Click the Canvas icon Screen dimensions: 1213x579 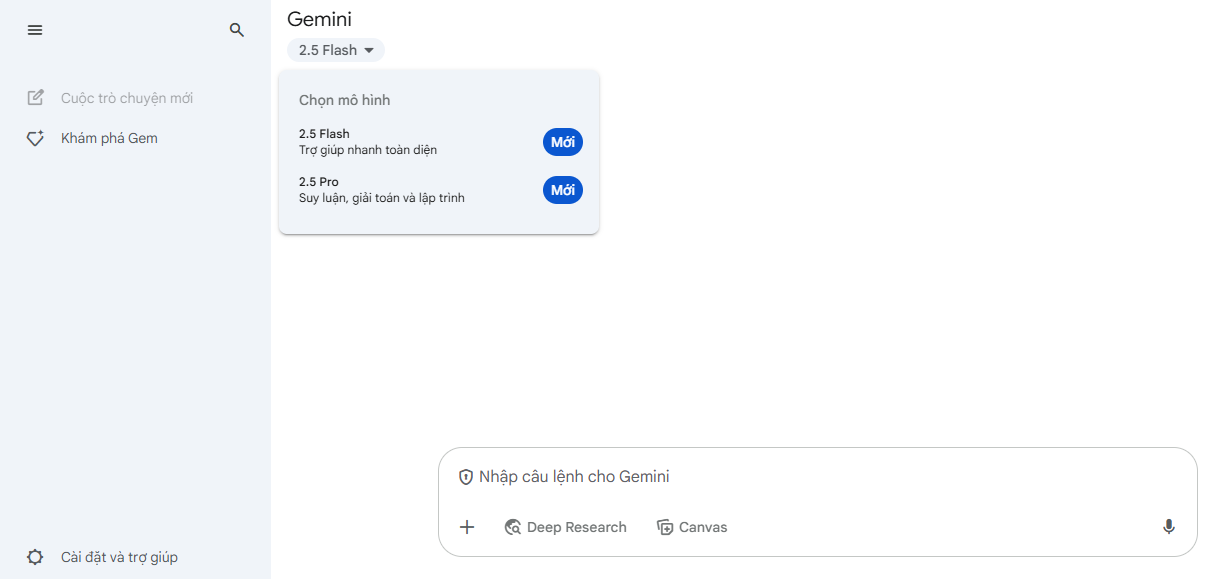click(665, 527)
